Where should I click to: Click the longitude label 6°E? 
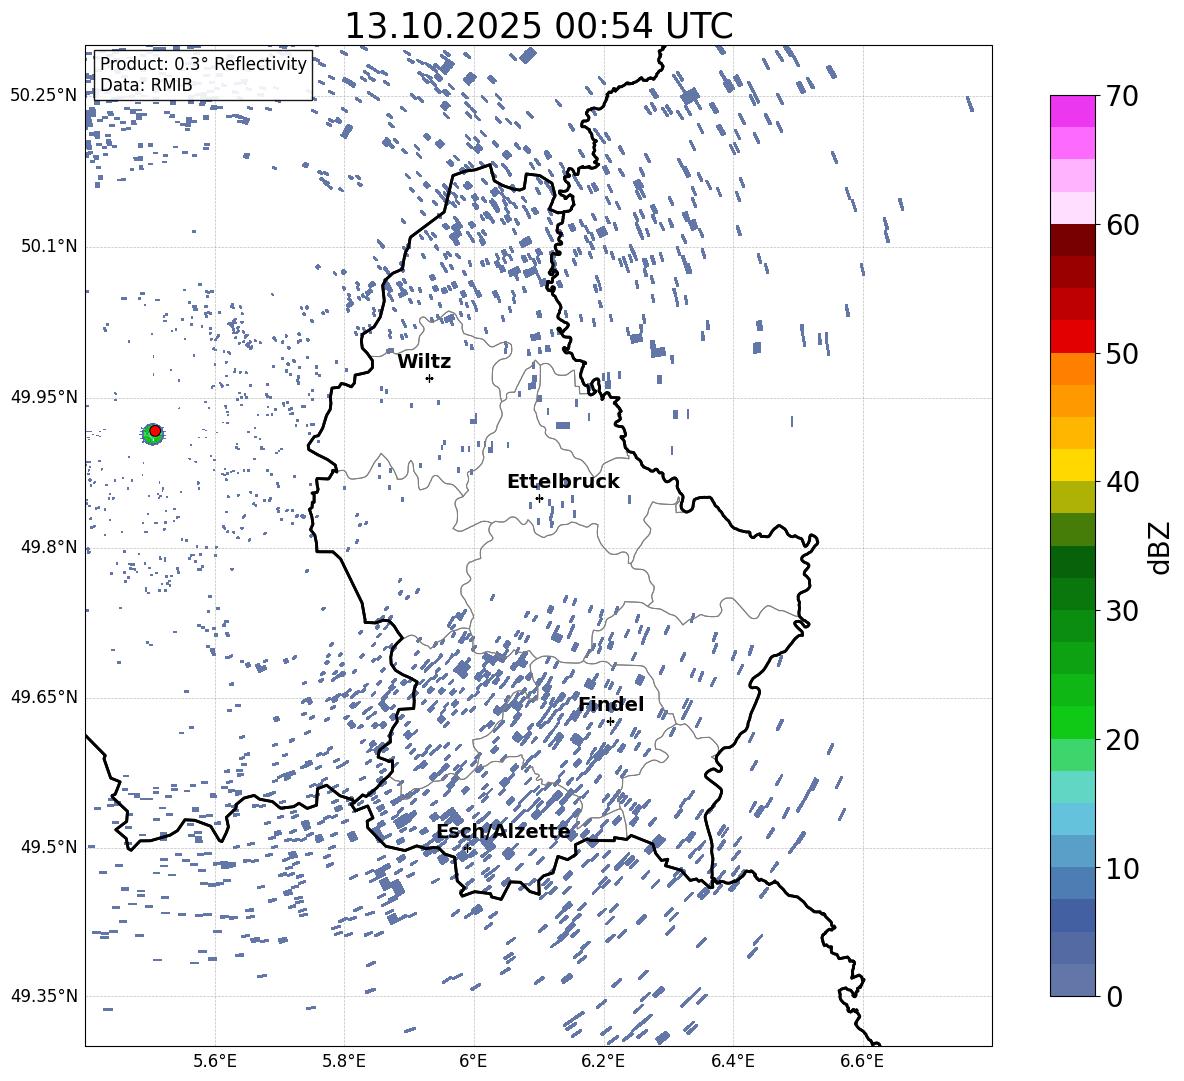point(473,1061)
